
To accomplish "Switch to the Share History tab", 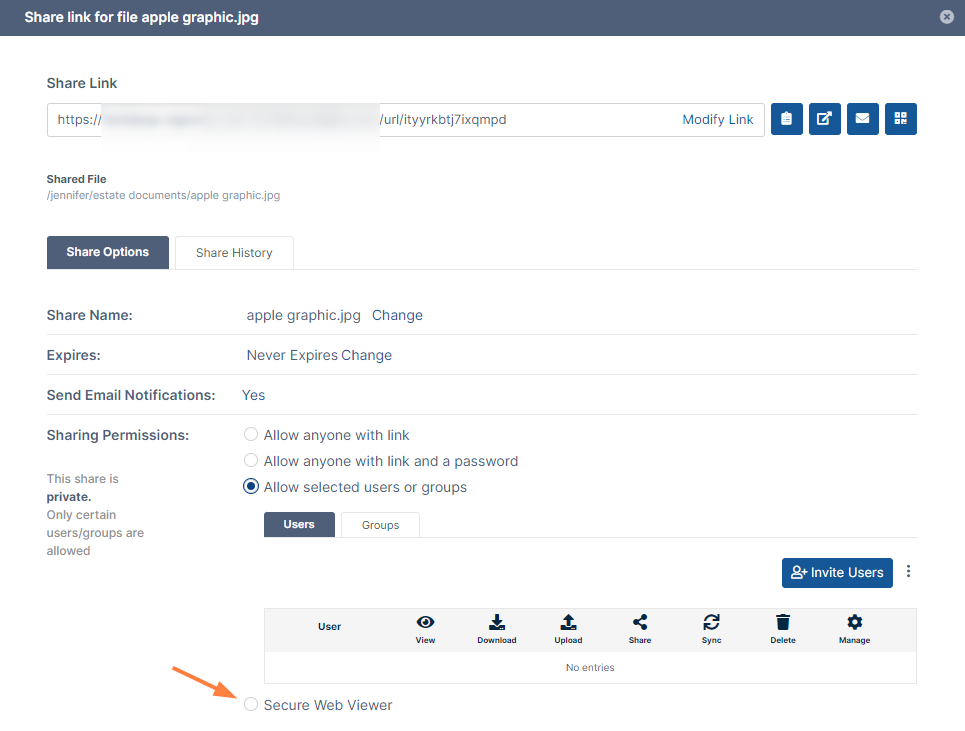I will point(234,253).
